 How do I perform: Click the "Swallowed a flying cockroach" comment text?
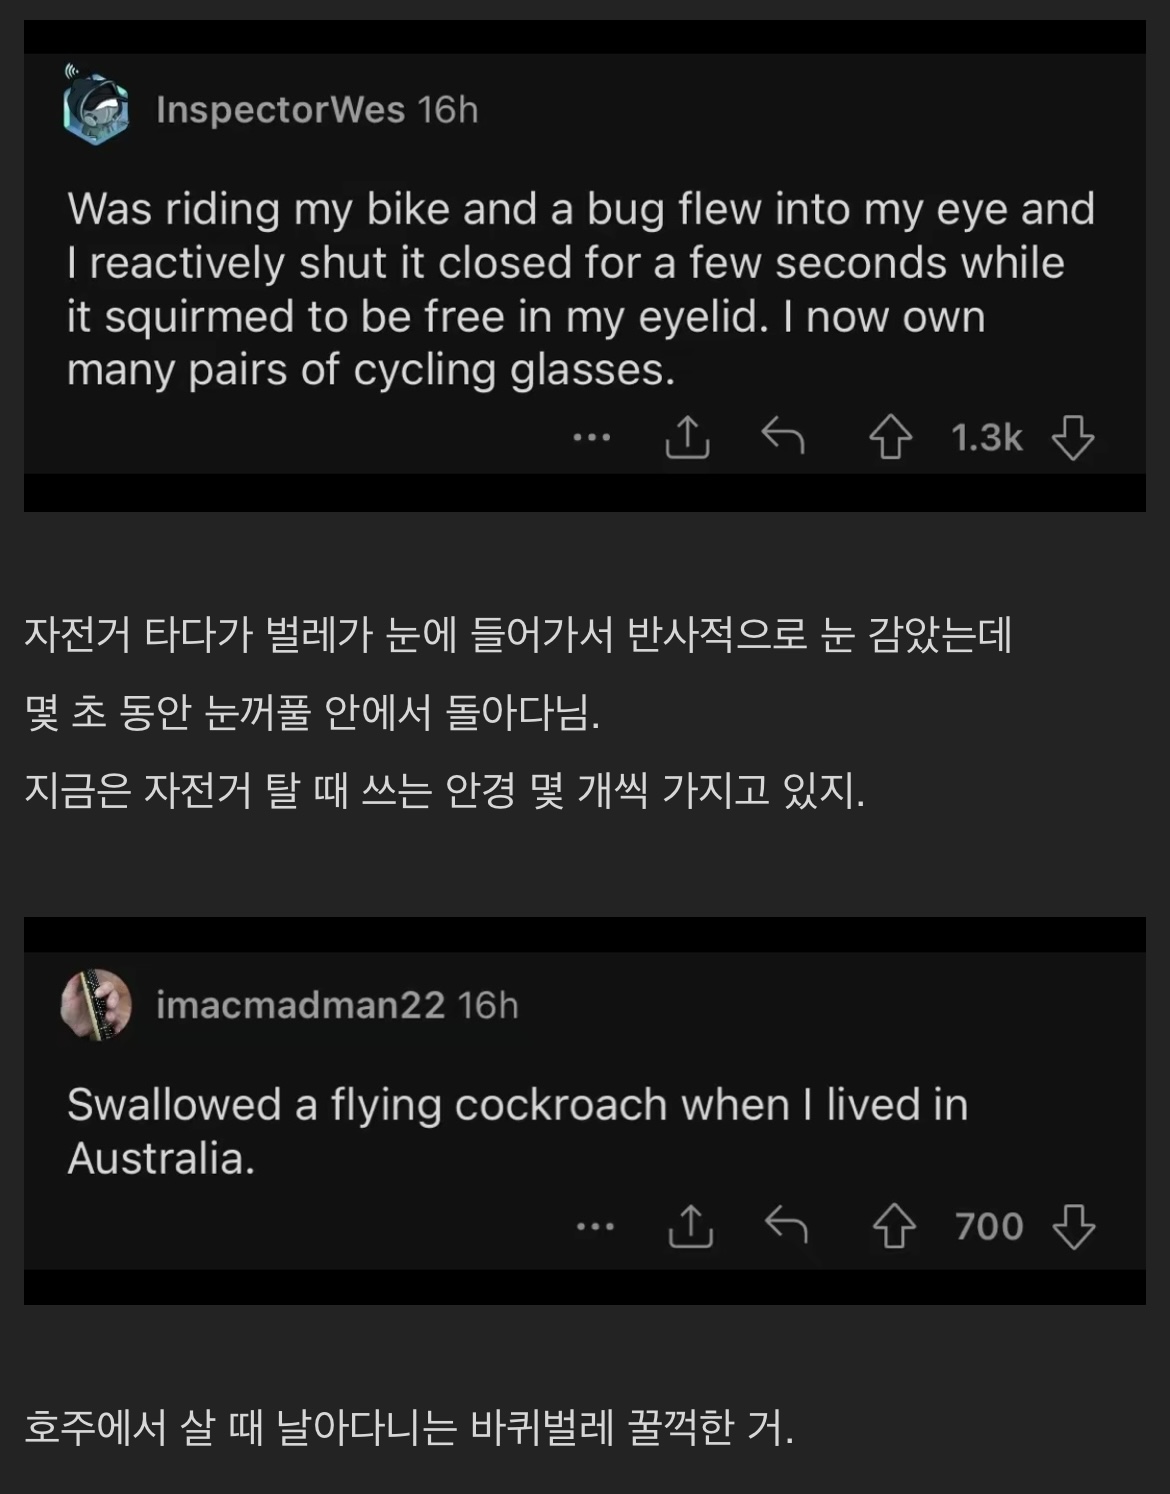click(x=516, y=1131)
